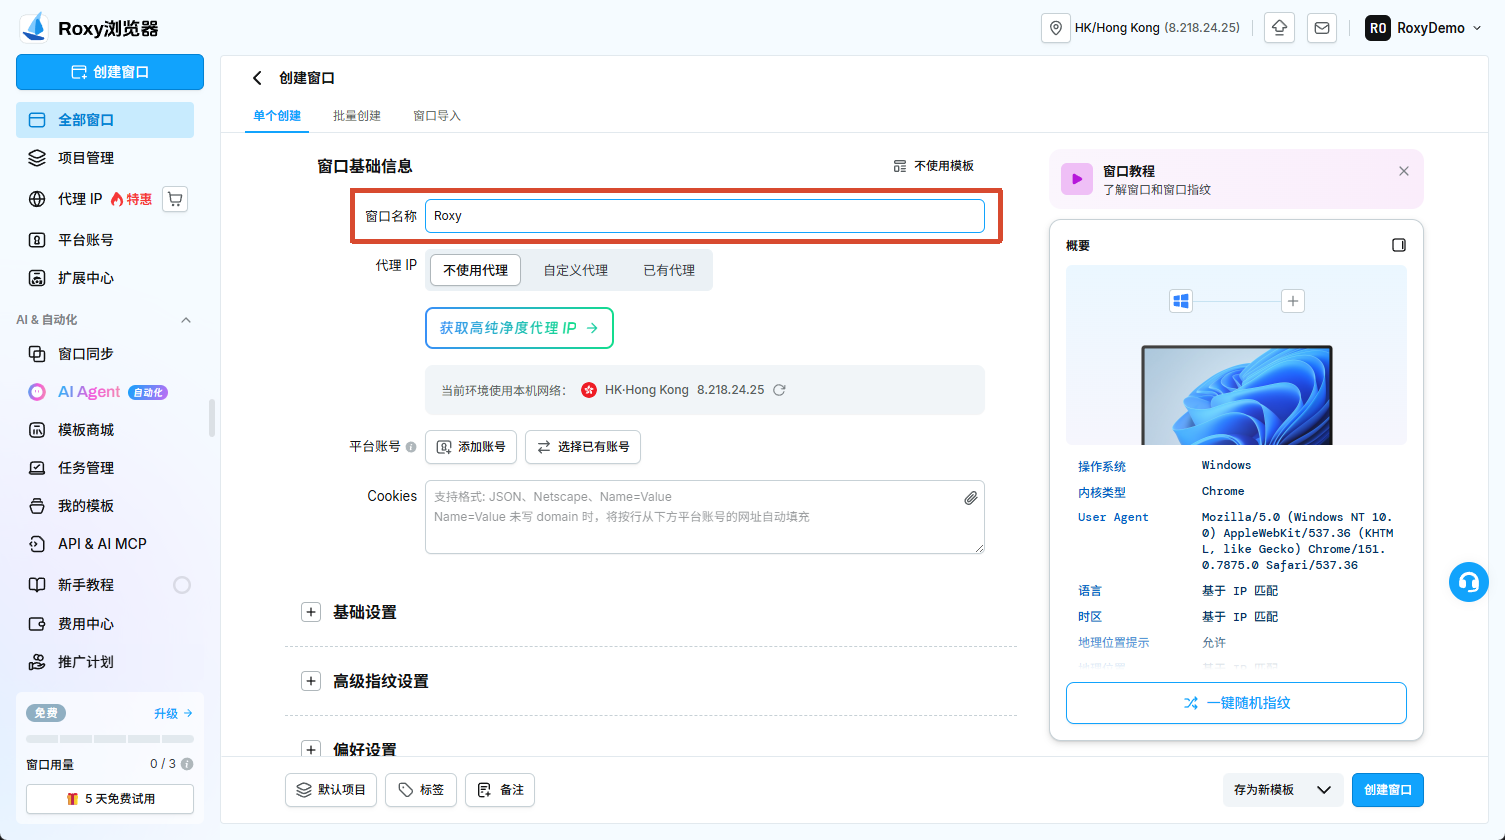
Task: Click the refresh icon next to 8.218.24.25
Action: coord(779,390)
